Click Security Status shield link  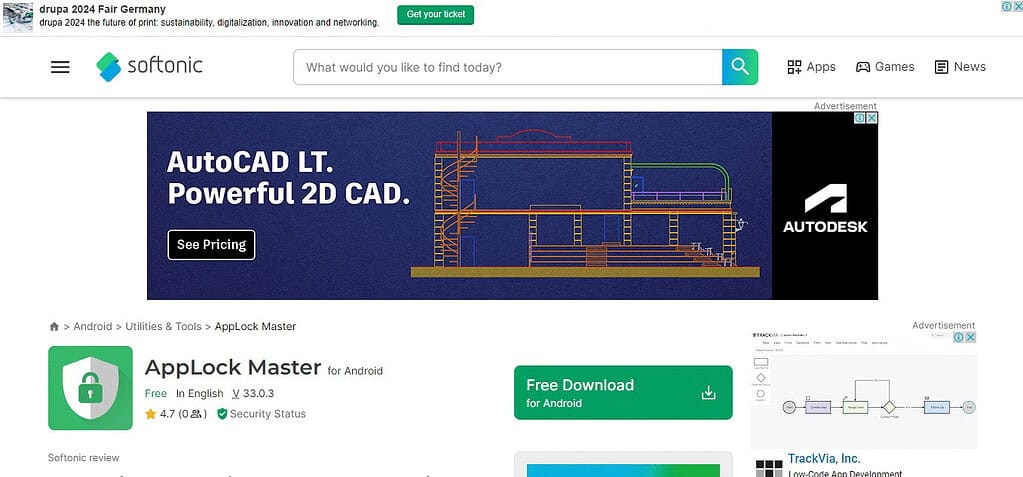tap(261, 414)
